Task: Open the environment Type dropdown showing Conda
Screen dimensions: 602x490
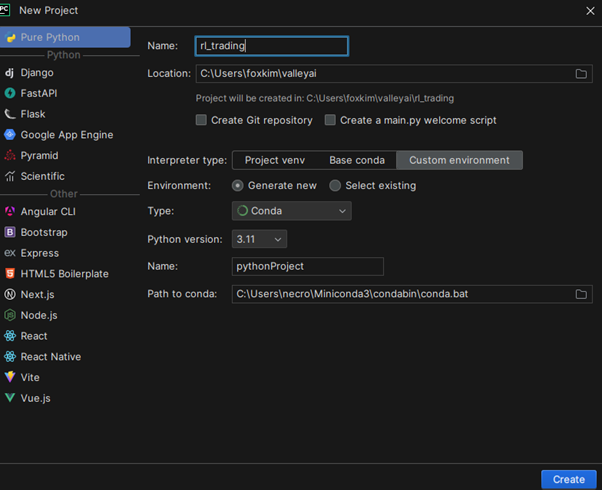Action: coord(292,211)
